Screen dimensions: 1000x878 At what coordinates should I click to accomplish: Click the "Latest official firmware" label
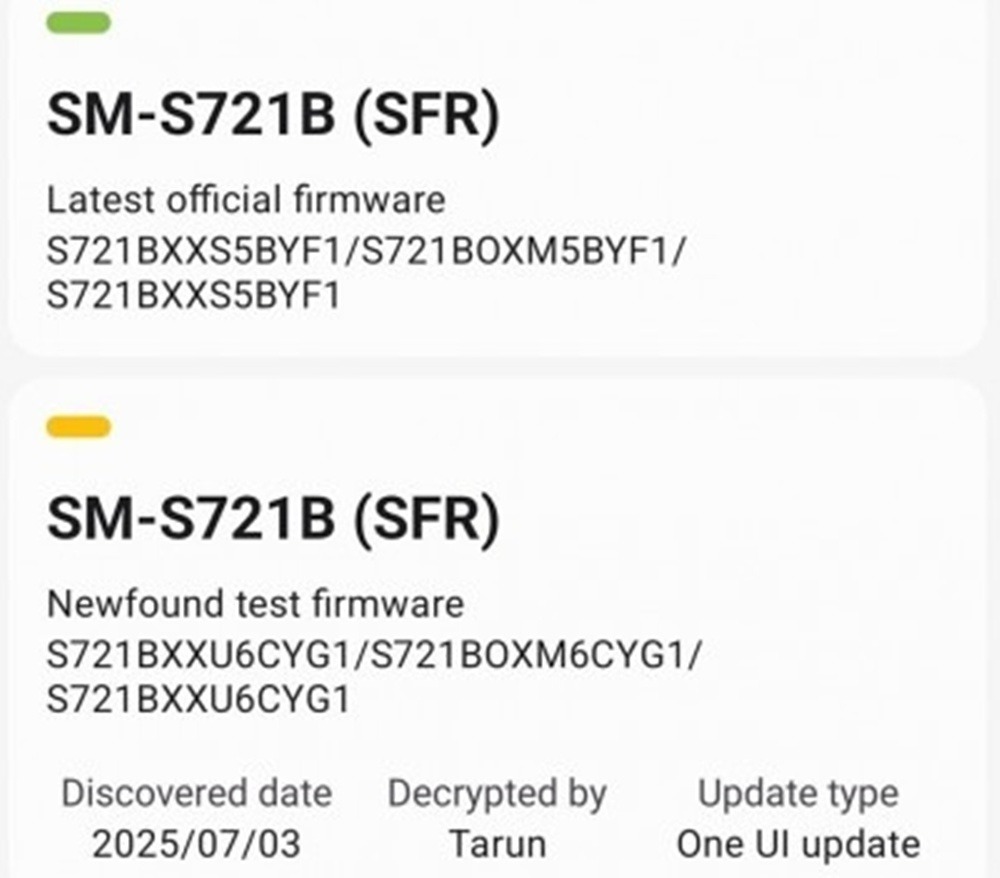pyautogui.click(x=246, y=200)
